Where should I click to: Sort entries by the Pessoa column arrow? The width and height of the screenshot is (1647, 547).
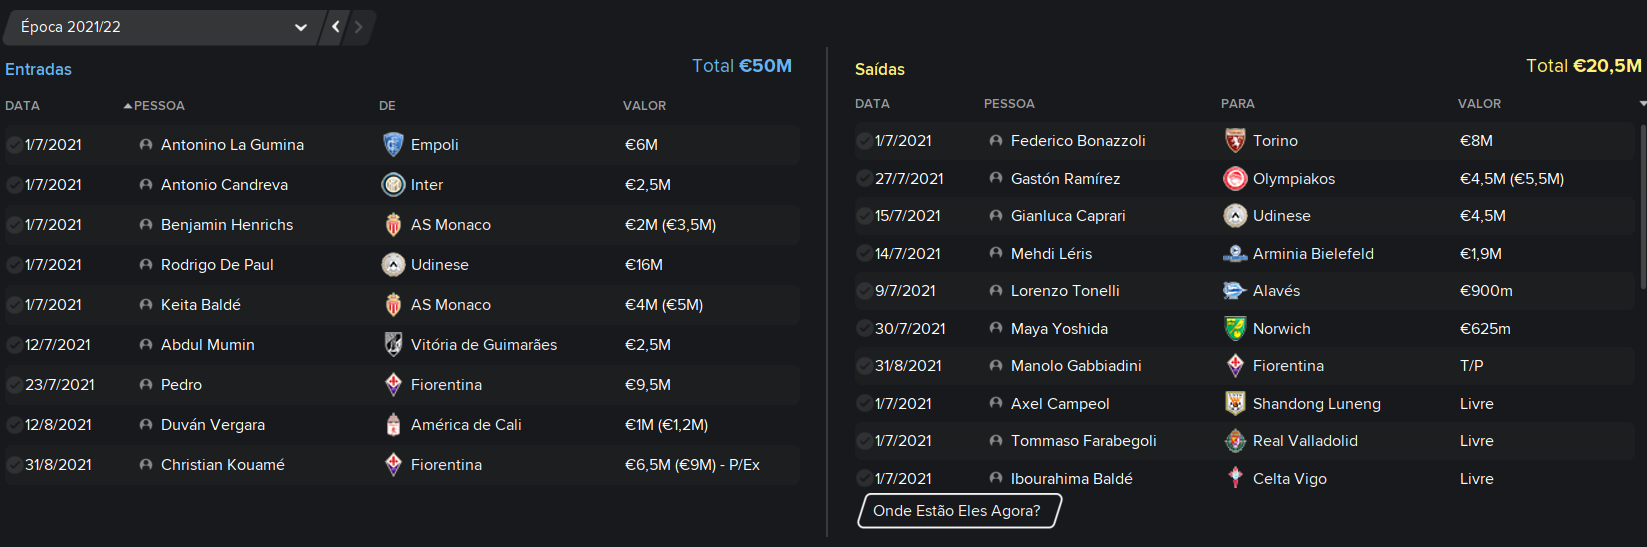128,106
